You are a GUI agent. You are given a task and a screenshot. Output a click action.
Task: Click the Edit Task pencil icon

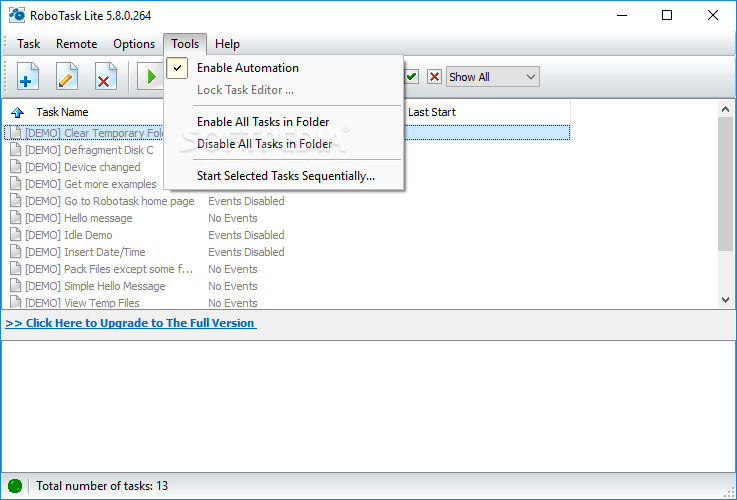coord(67,77)
